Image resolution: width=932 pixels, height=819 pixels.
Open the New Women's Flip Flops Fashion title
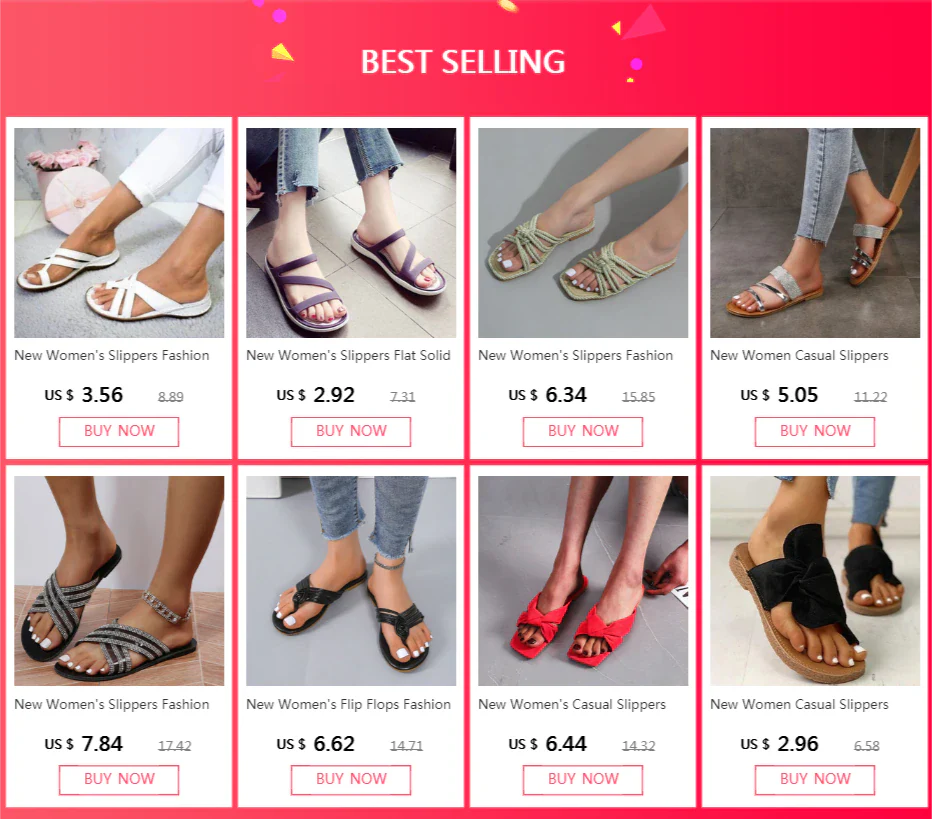pos(348,704)
